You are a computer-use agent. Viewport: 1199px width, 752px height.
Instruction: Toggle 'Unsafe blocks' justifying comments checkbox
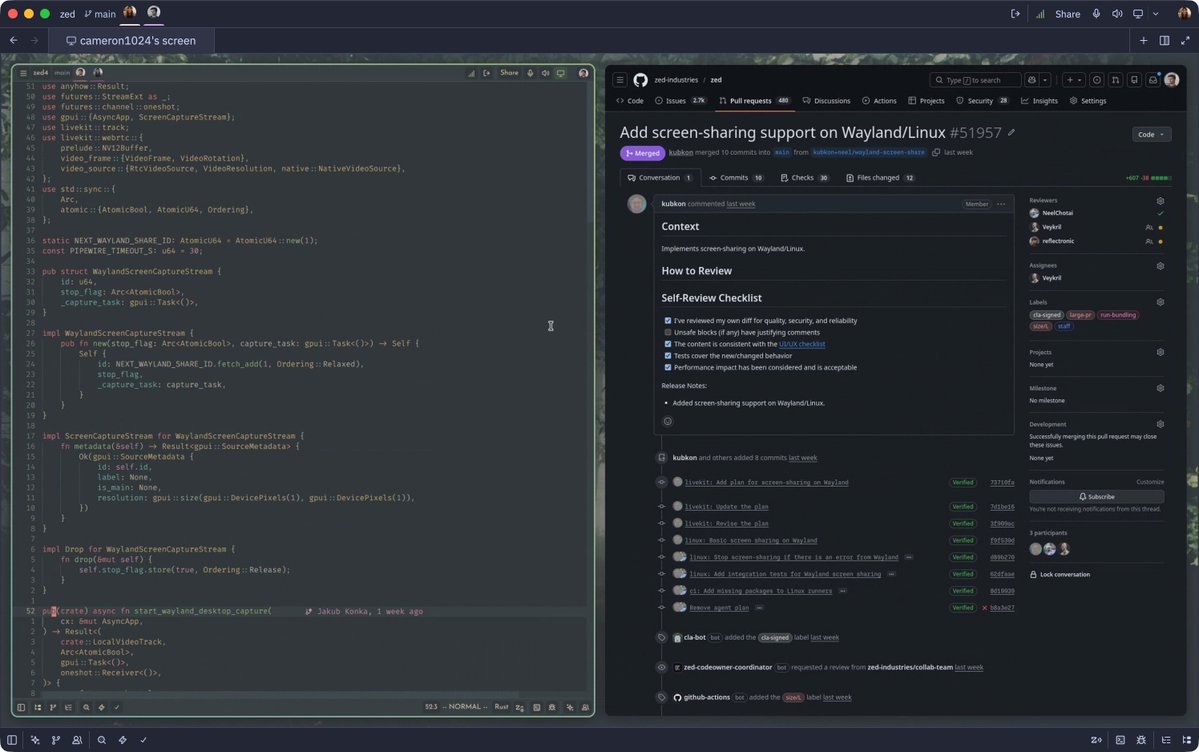(668, 333)
